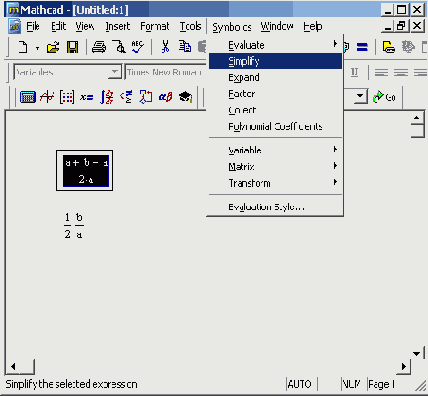Open the Insert menu
Viewport: 428px width, 396px height.
tap(118, 26)
